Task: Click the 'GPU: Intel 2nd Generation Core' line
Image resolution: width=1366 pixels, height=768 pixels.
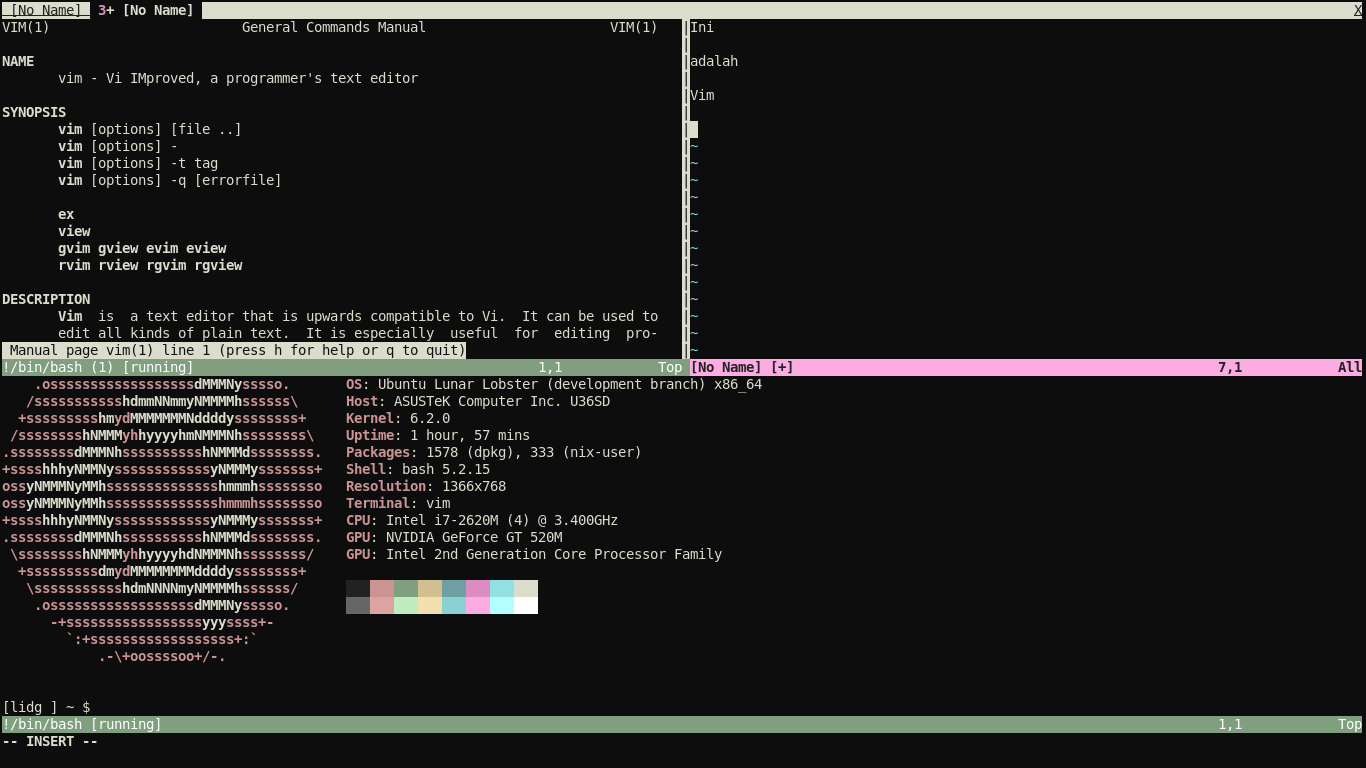Action: [534, 554]
